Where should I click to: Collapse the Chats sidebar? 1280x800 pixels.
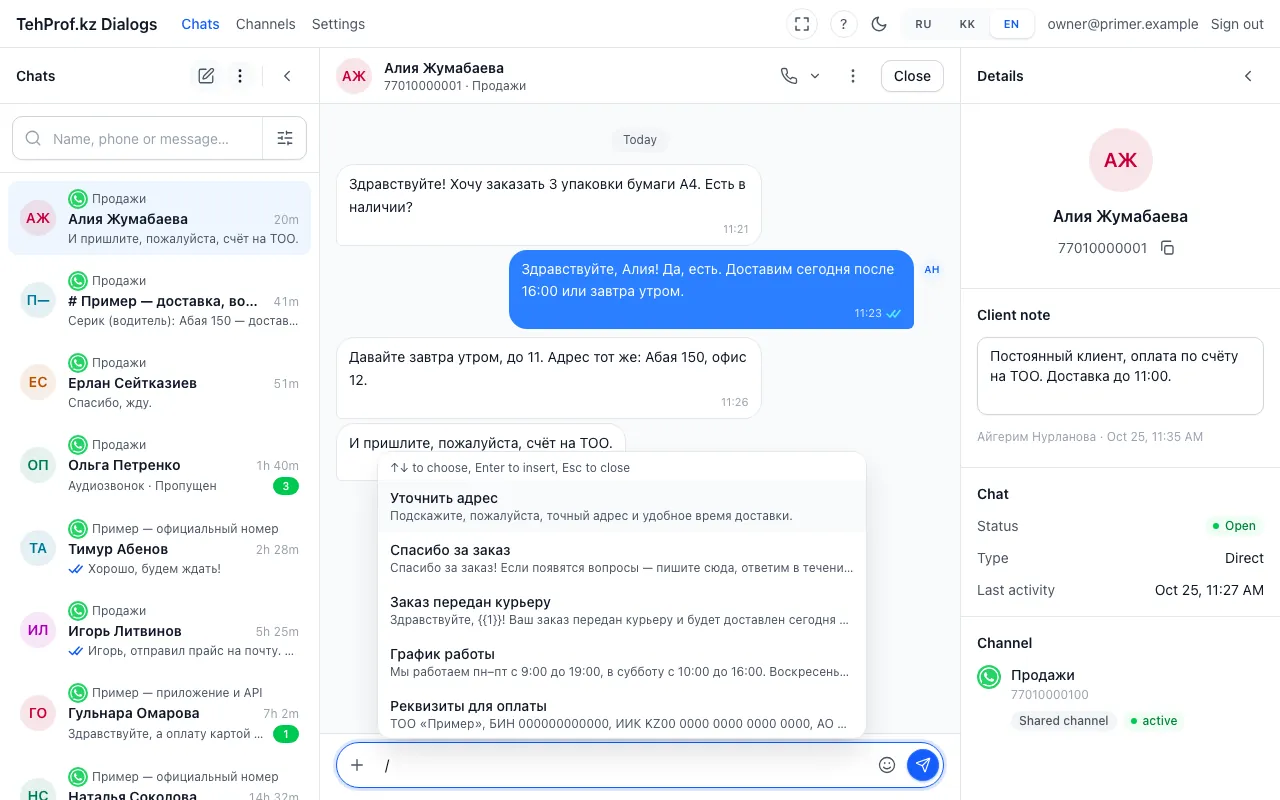pos(287,76)
